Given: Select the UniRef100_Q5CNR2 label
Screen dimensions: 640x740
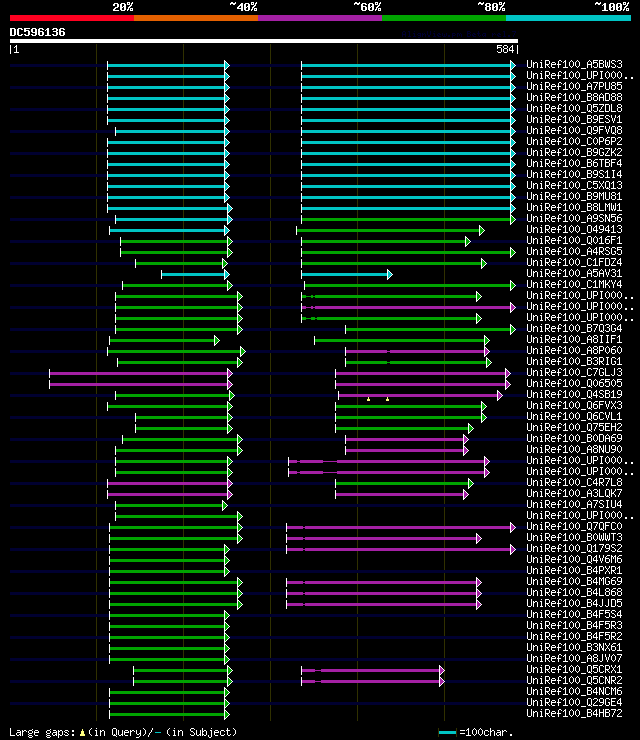Looking at the screenshot, I should (574, 681).
